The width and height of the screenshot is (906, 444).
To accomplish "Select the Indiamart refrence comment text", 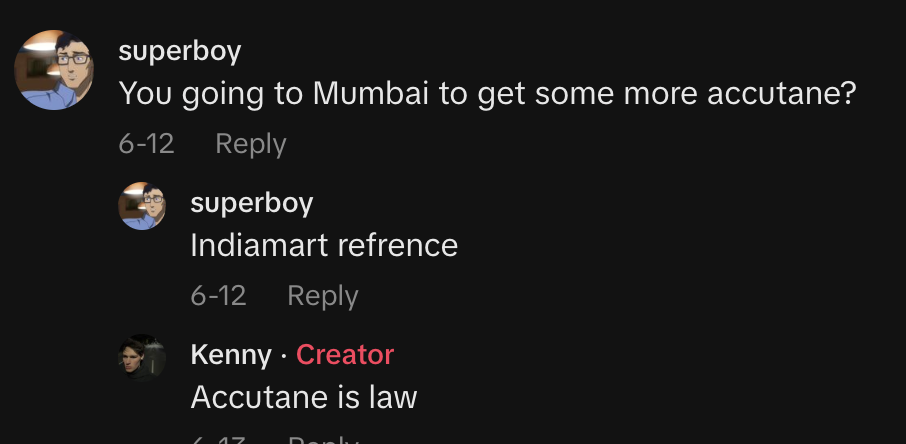I will coord(324,245).
